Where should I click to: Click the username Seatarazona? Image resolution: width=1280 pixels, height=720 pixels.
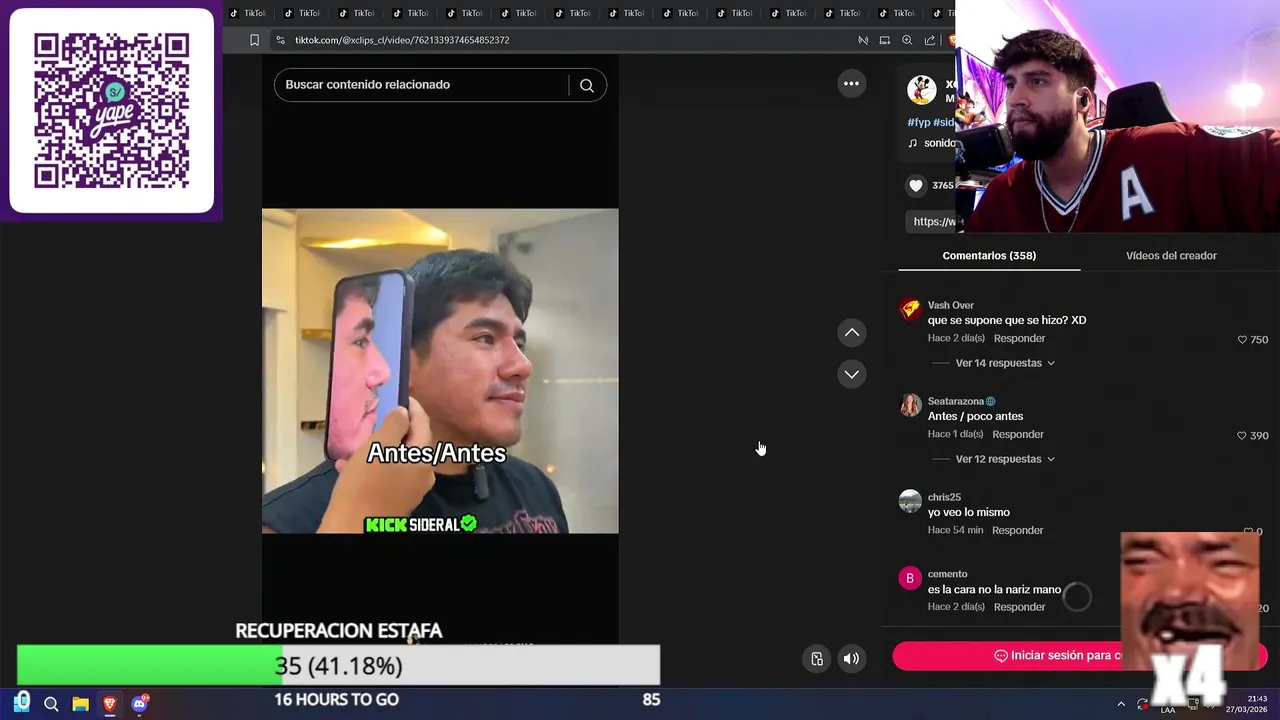[956, 401]
